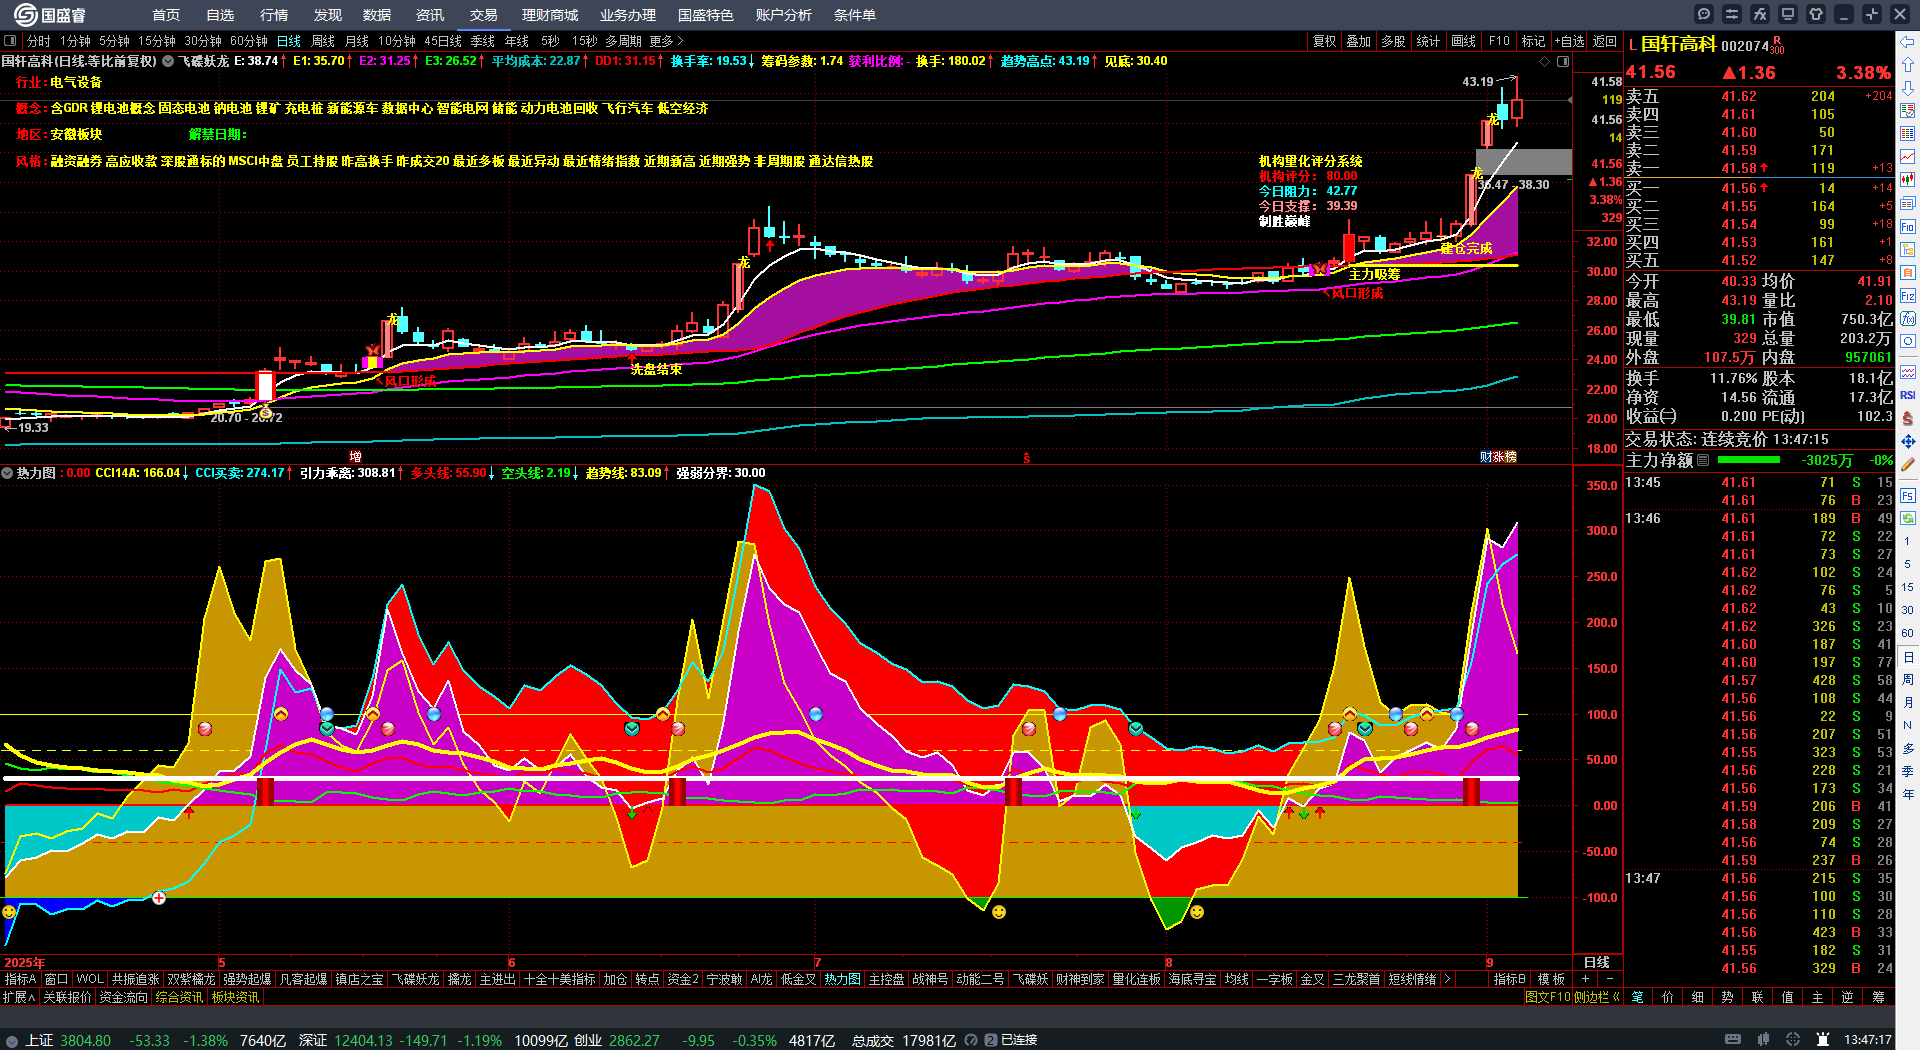Open the skin theme shirt icon
The width and height of the screenshot is (1920, 1050).
[1816, 14]
